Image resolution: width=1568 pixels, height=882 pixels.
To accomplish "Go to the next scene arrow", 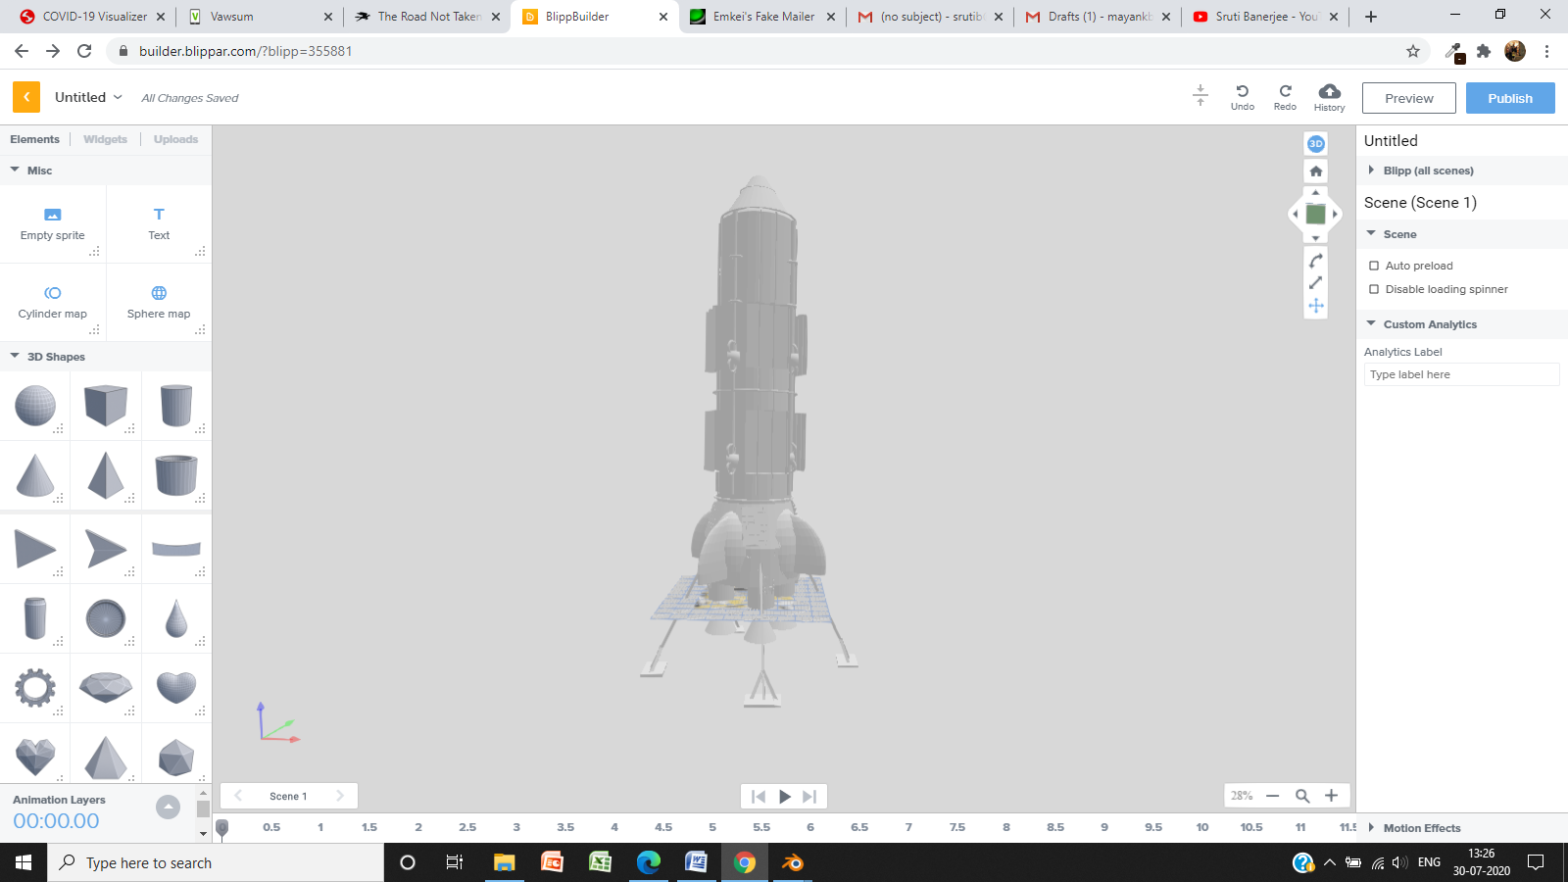I will pyautogui.click(x=340, y=796).
